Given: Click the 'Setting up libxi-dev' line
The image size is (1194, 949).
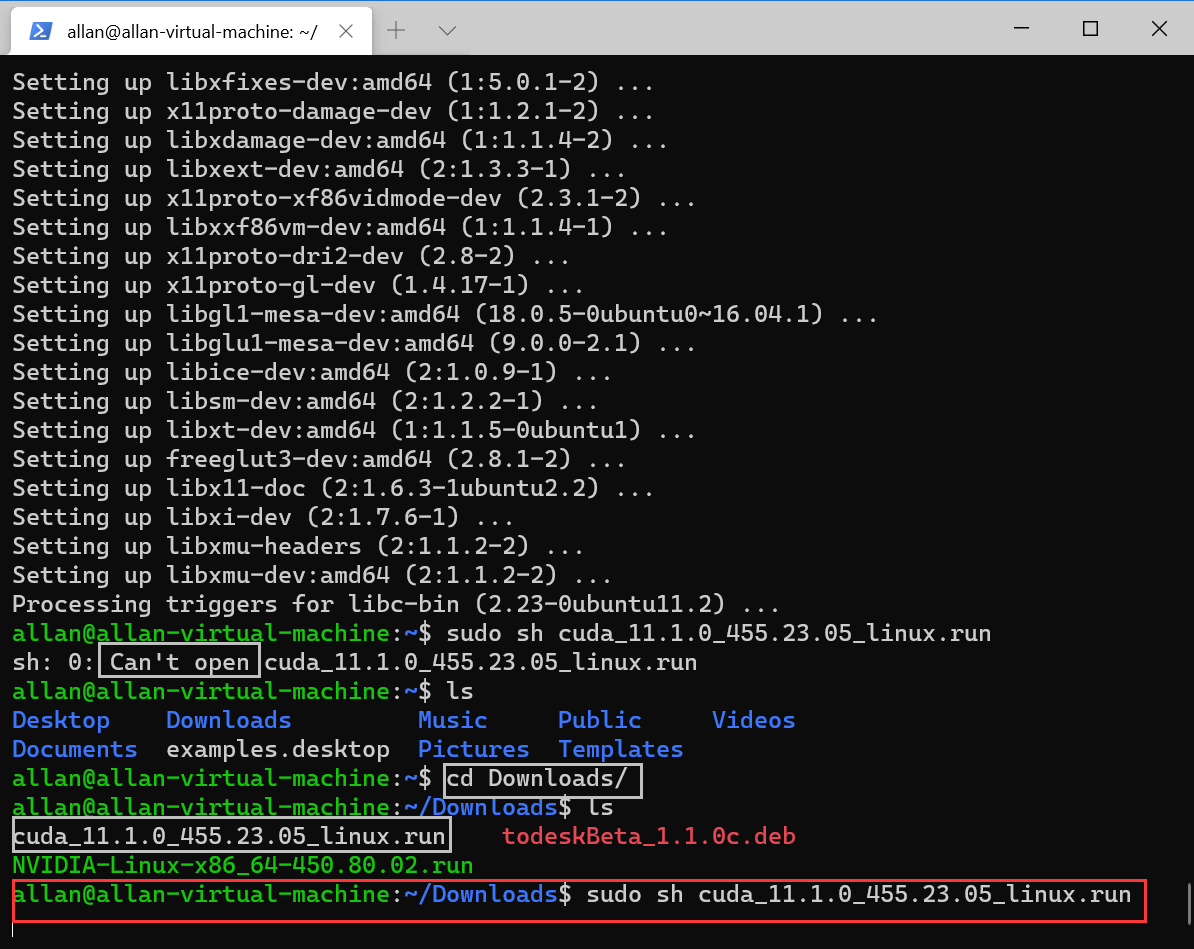Looking at the screenshot, I should pyautogui.click(x=263, y=517).
